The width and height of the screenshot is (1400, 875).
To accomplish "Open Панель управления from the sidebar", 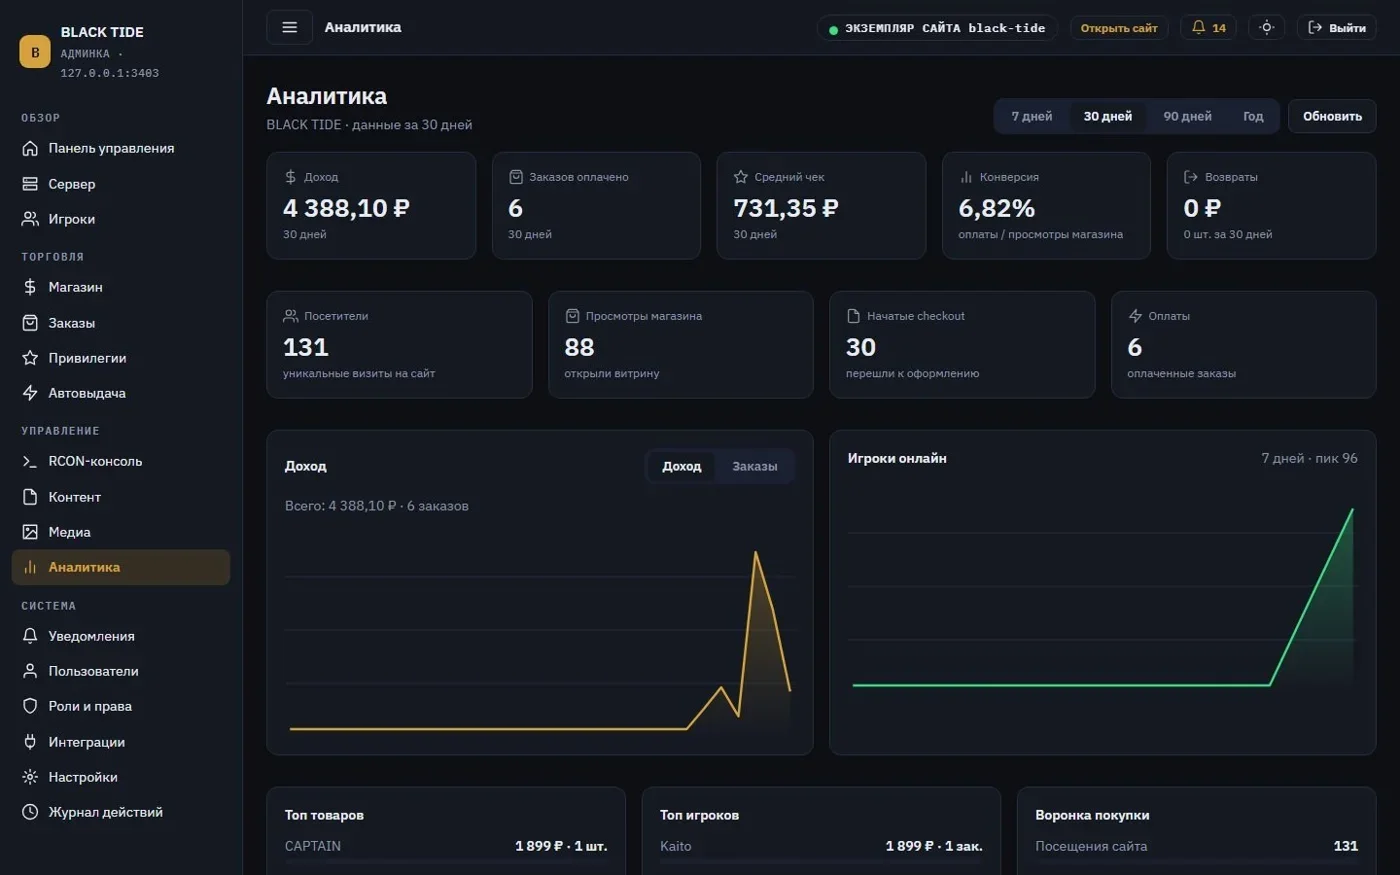I will pyautogui.click(x=121, y=148).
